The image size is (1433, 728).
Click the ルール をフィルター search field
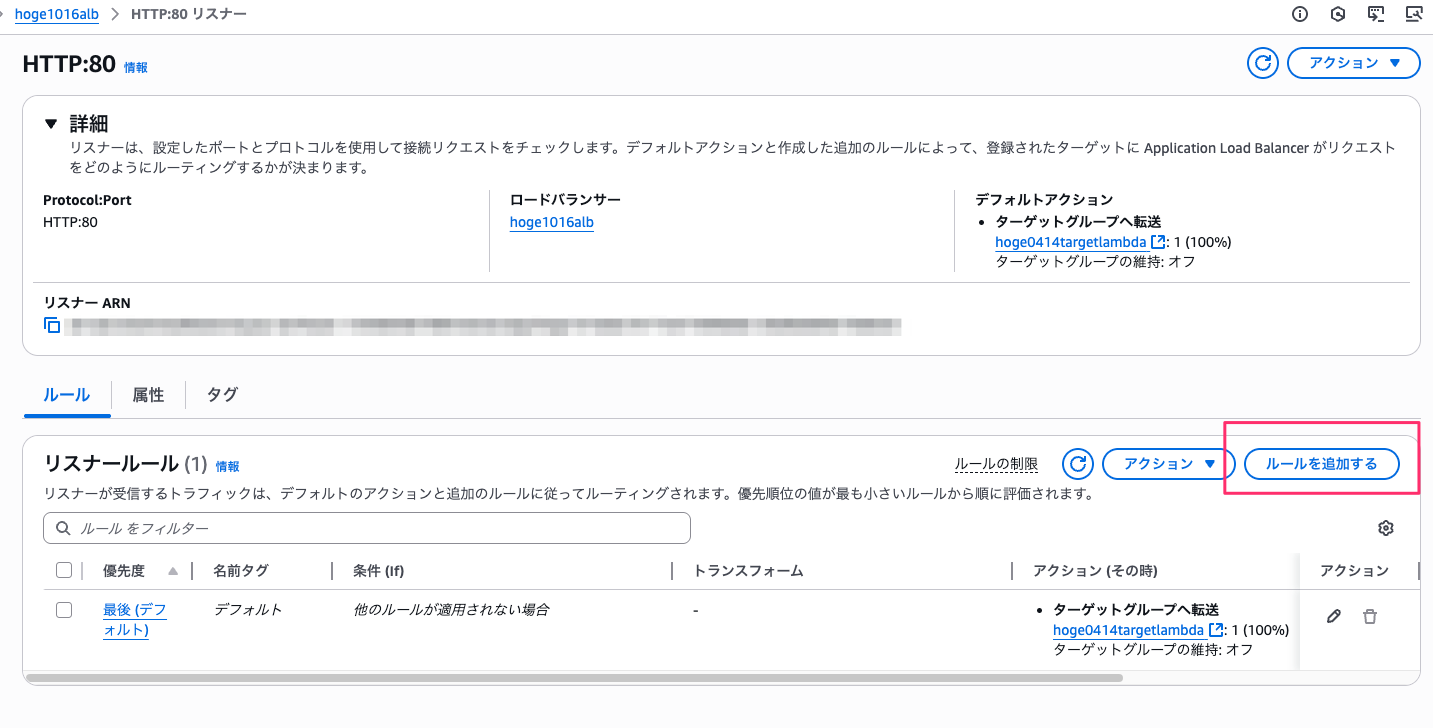[367, 528]
